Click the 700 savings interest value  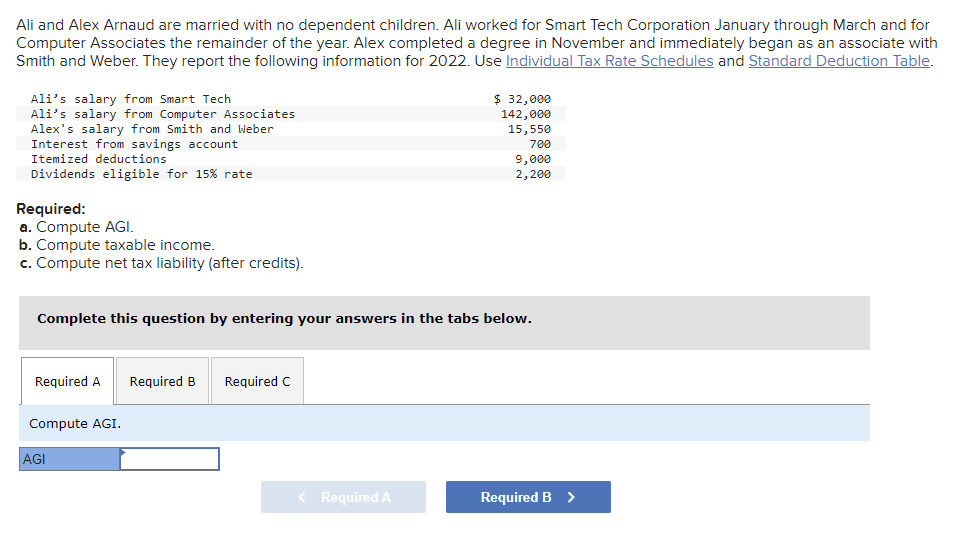540,144
